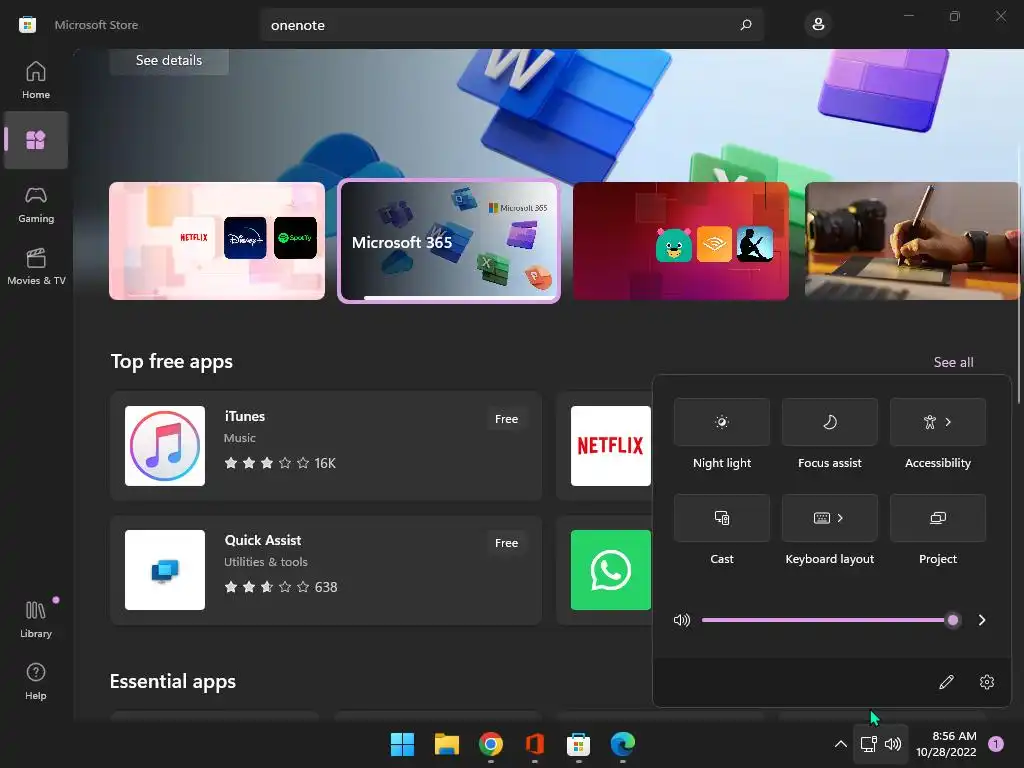This screenshot has height=768, width=1024.
Task: Open the clock and date flyout
Action: pyautogui.click(x=946, y=744)
